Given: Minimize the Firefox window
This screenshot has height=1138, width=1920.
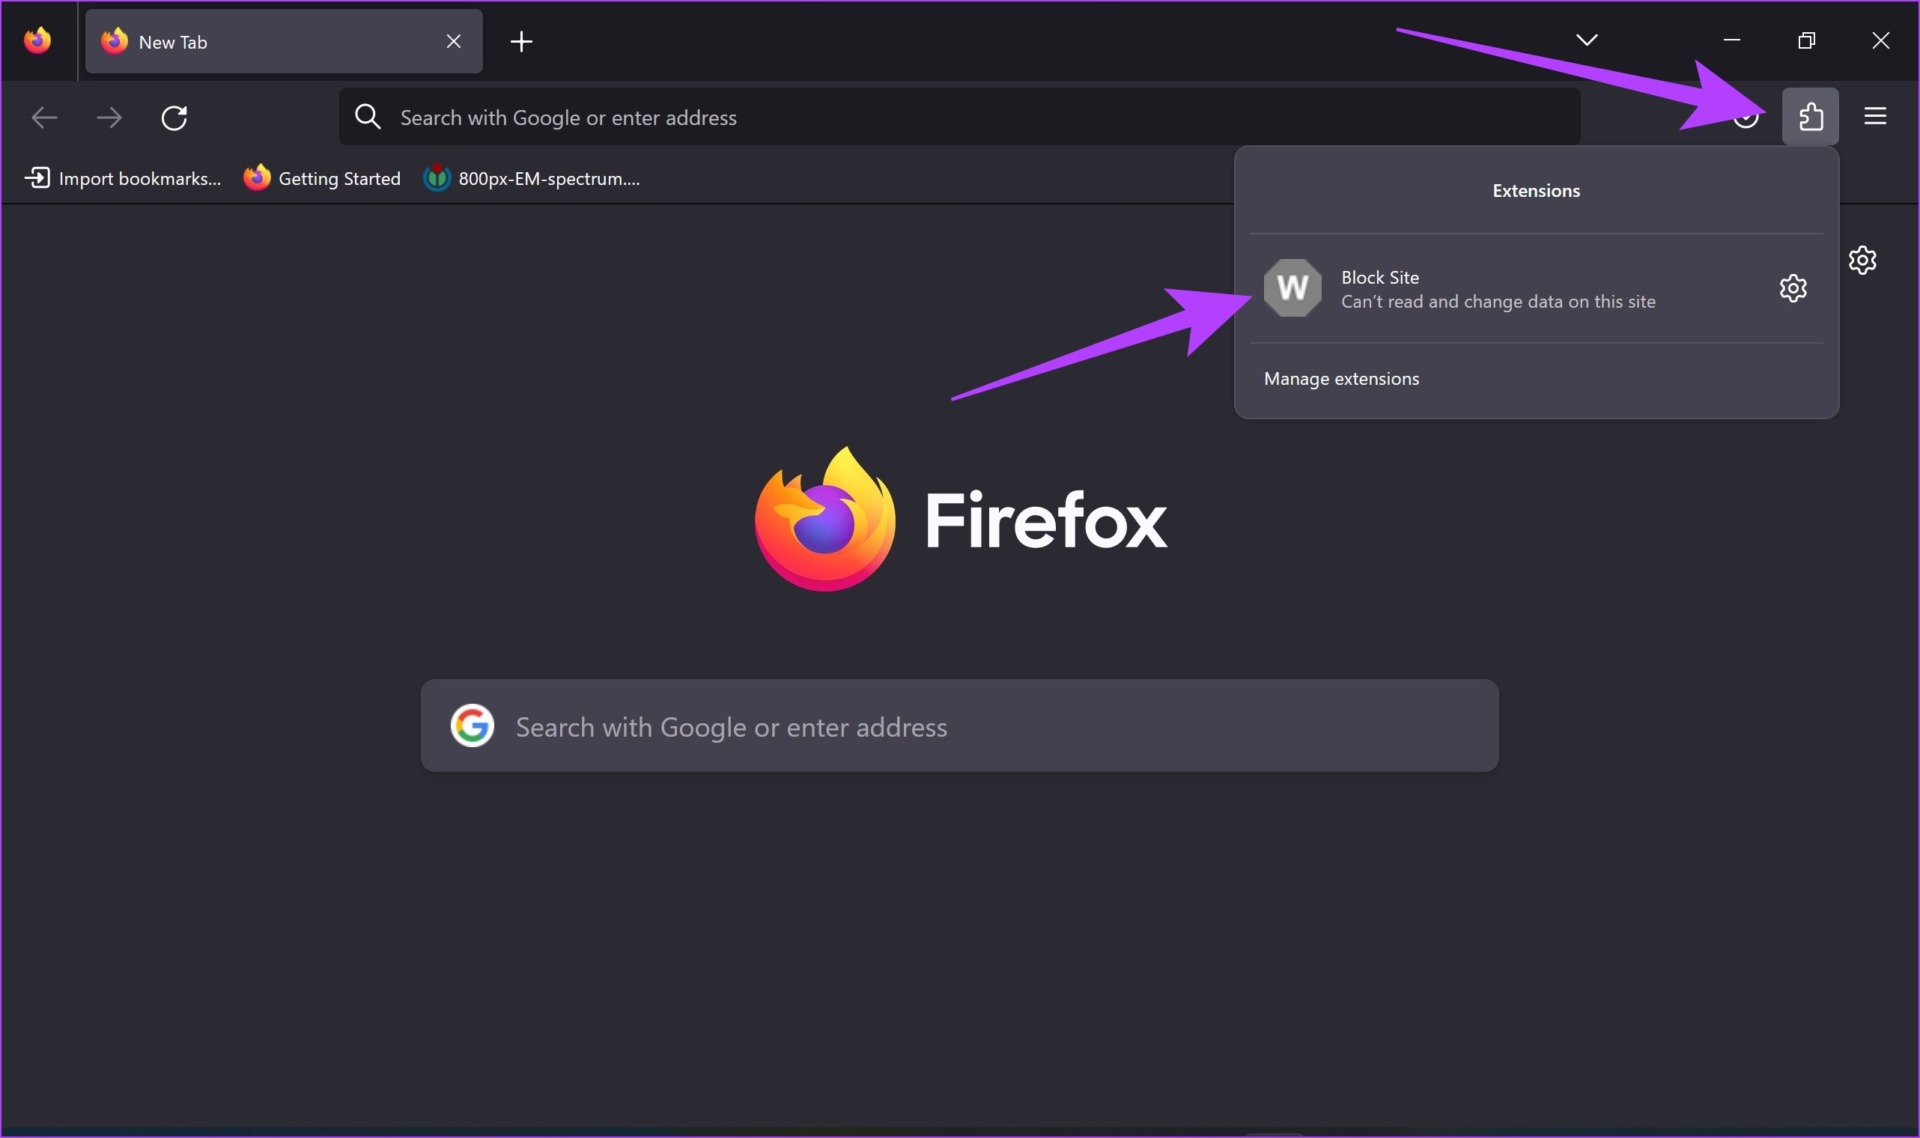Looking at the screenshot, I should tap(1732, 40).
